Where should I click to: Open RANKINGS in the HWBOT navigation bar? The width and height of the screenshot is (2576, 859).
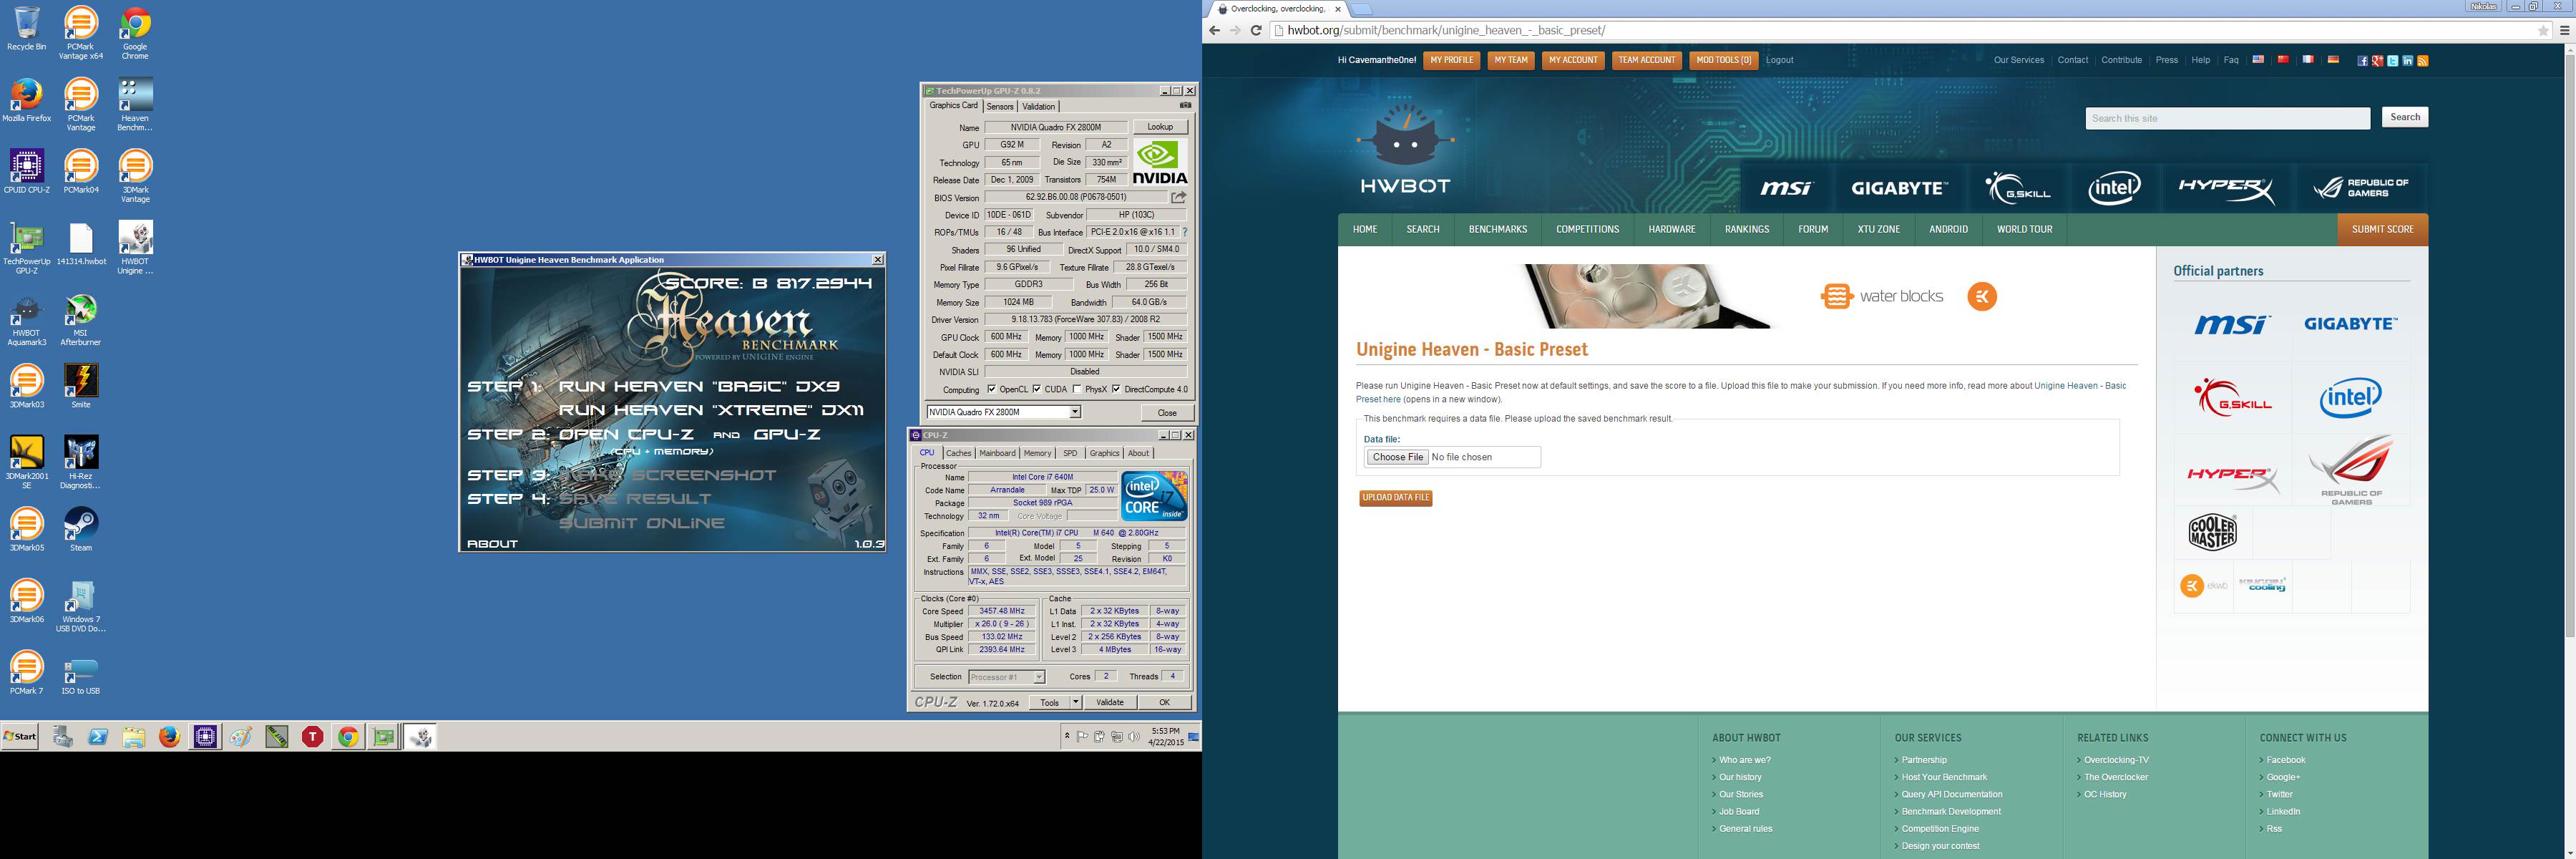click(x=1747, y=229)
